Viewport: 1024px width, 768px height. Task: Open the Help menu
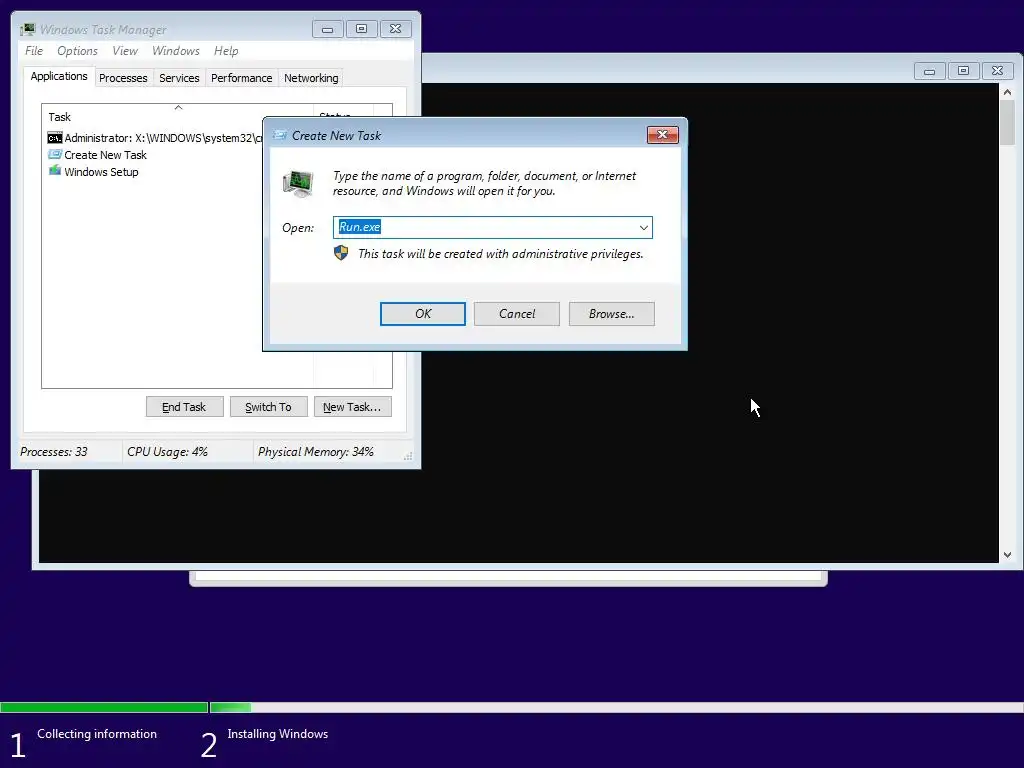click(226, 51)
